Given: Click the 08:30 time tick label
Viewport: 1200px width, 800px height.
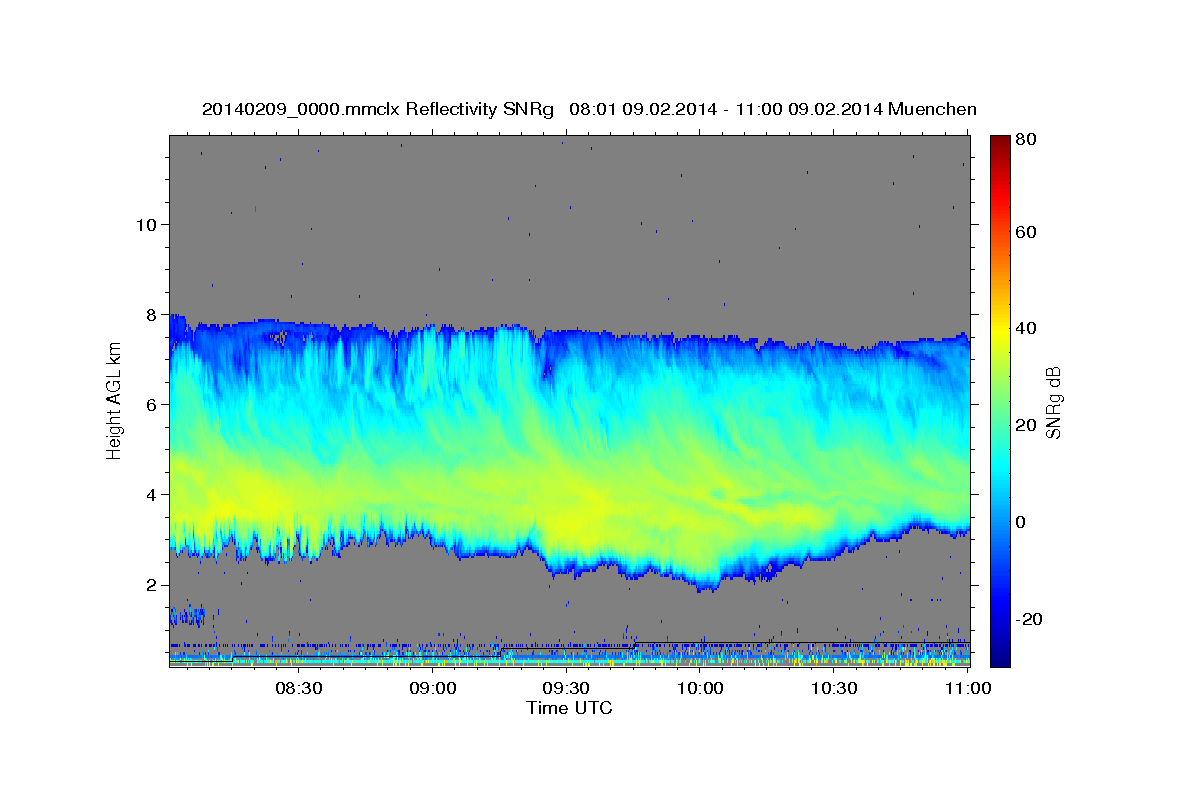Looking at the screenshot, I should coord(298,689).
